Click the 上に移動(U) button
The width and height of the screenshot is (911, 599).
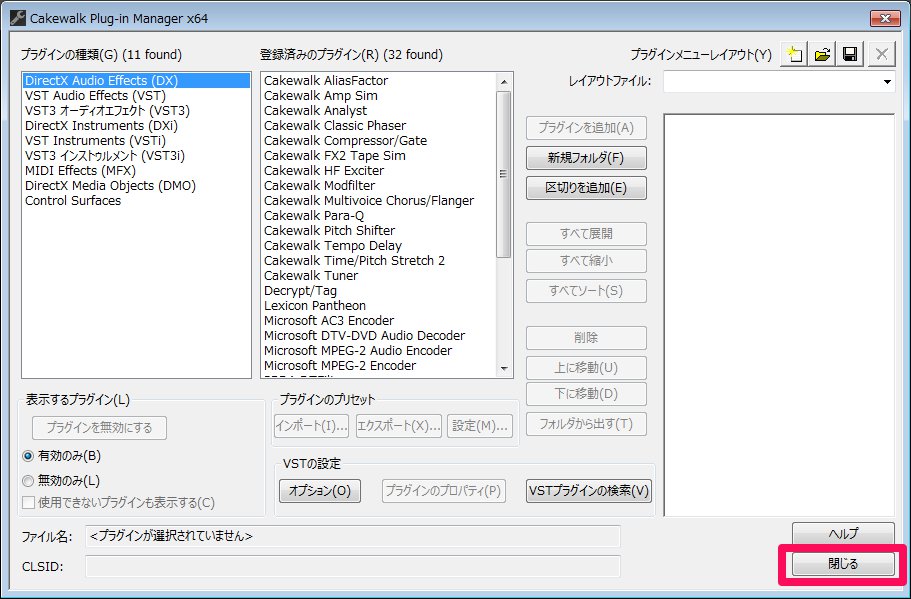pos(586,368)
